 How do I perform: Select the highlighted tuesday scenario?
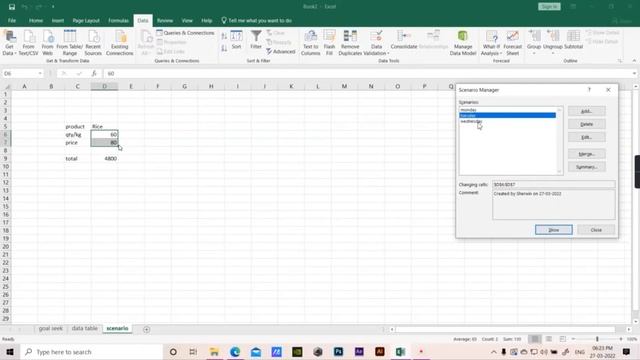(507, 116)
